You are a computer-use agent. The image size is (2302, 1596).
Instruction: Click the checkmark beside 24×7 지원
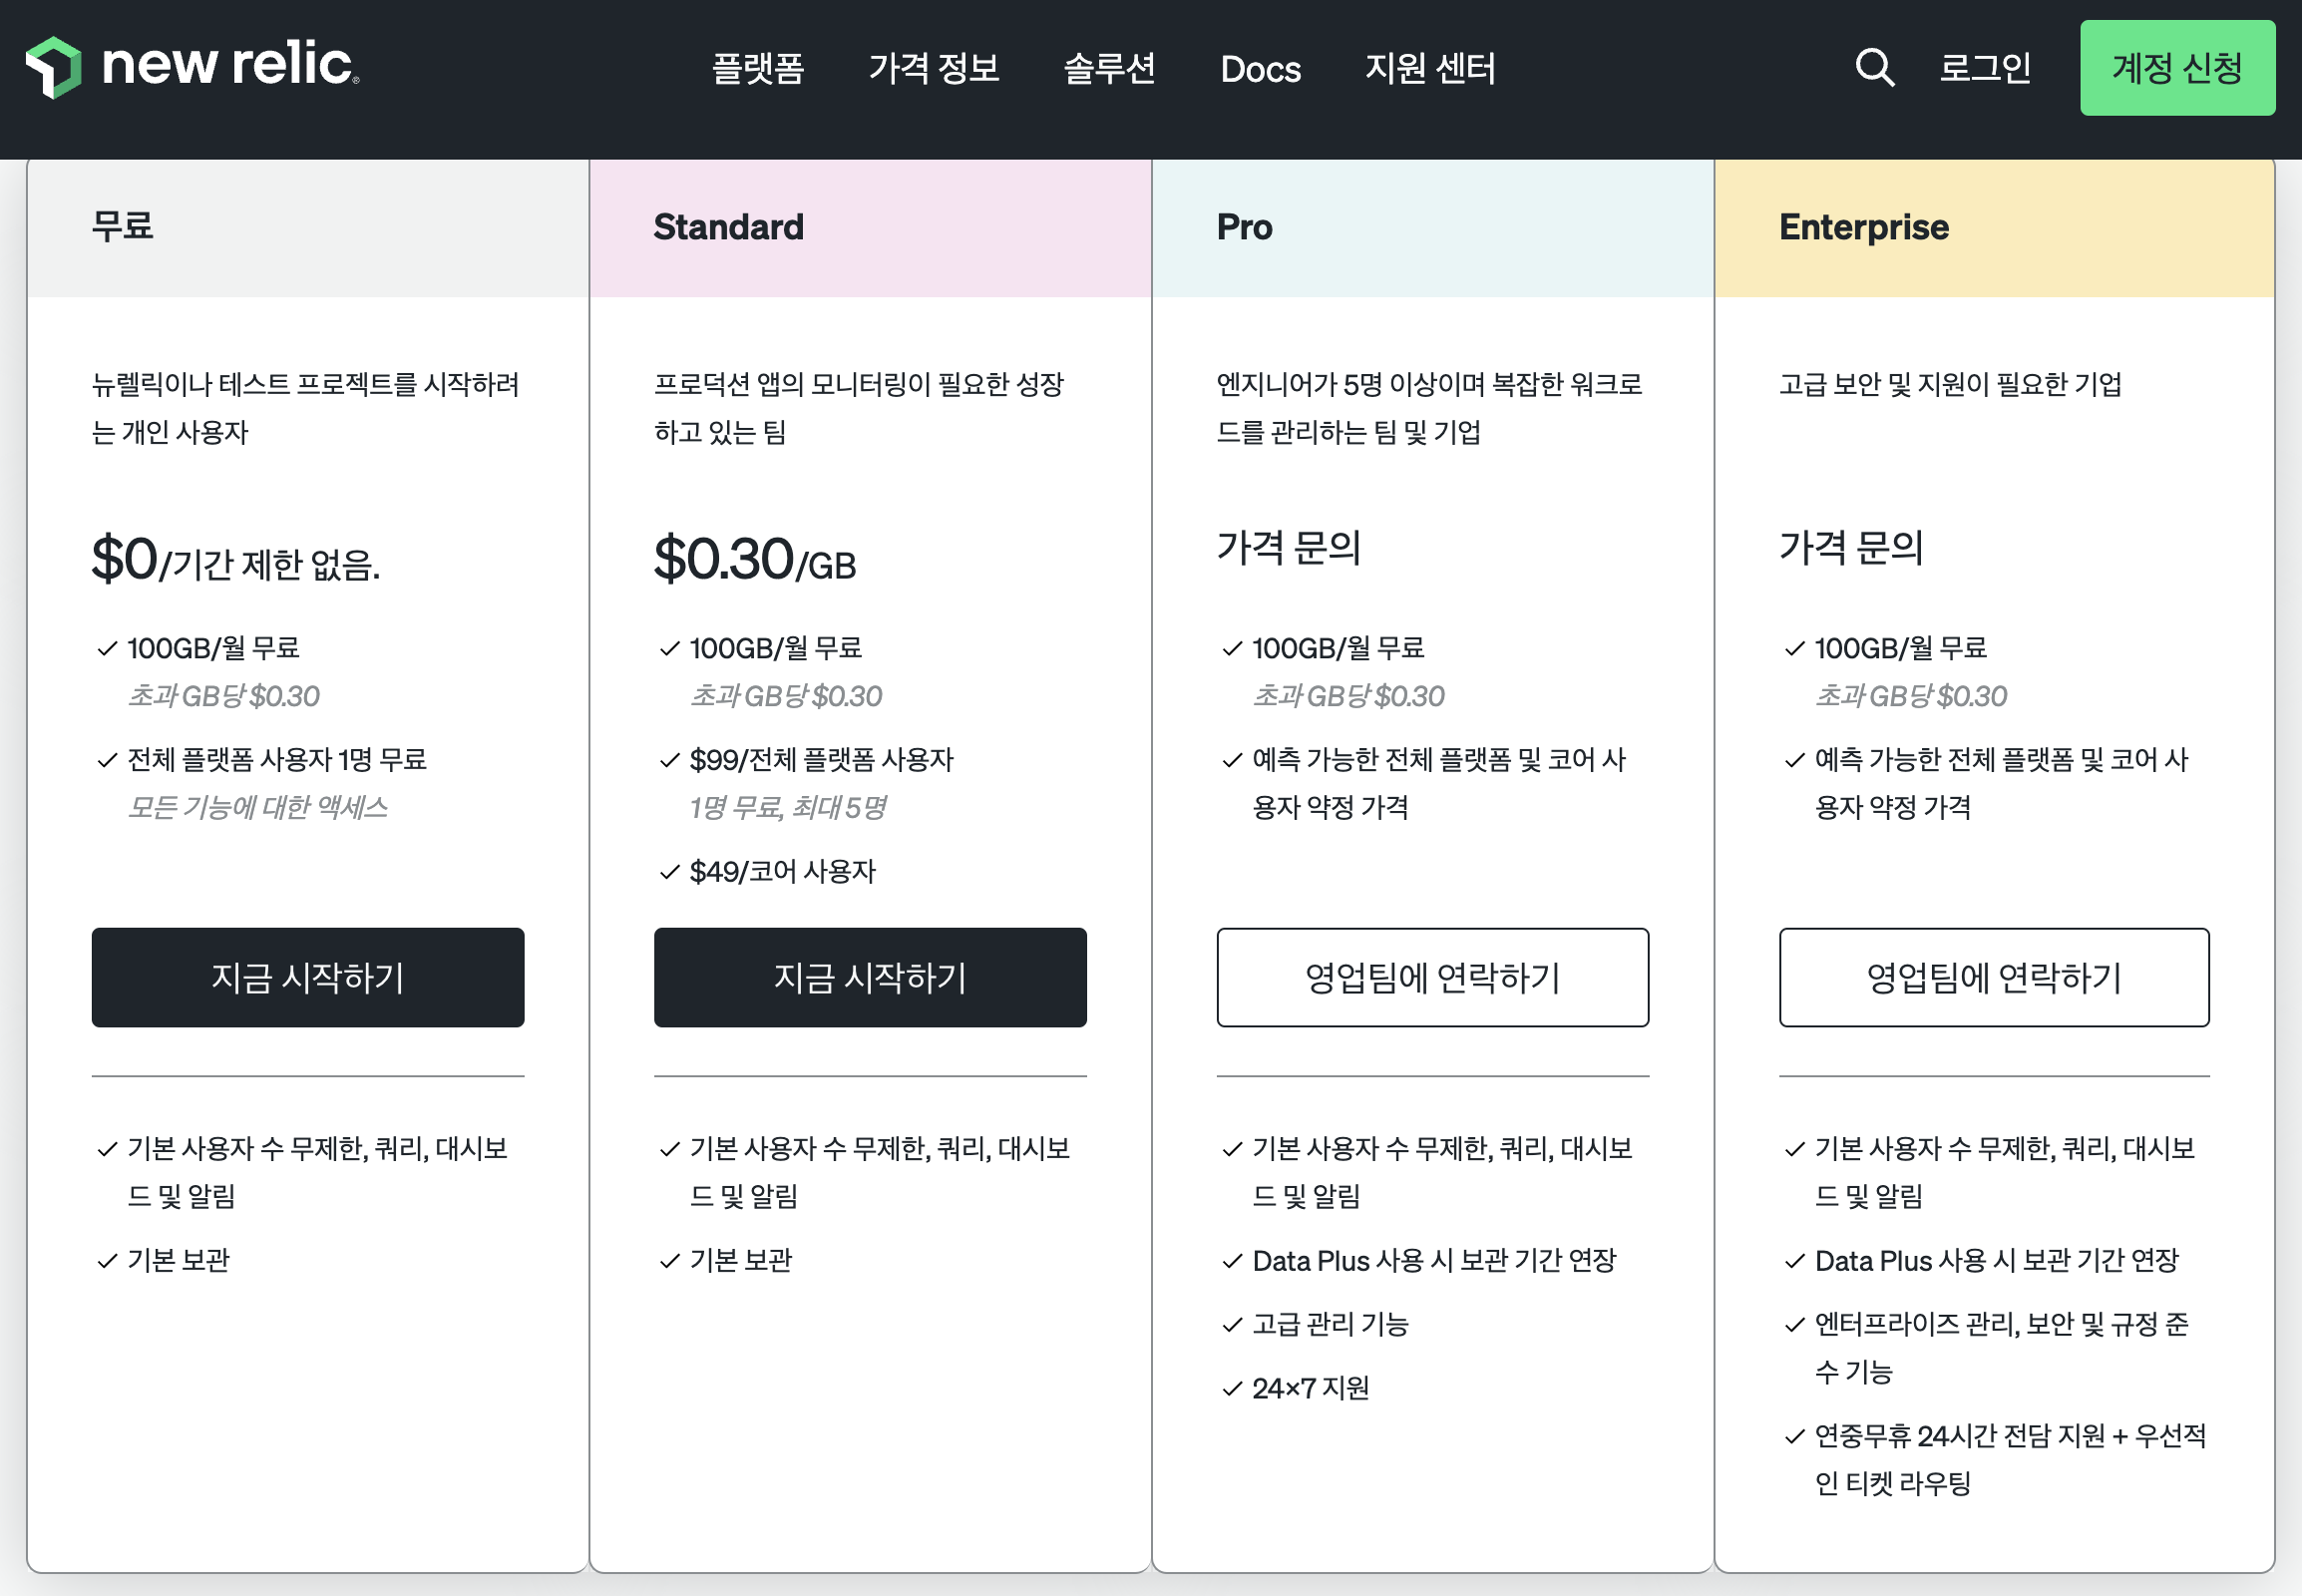(1232, 1389)
